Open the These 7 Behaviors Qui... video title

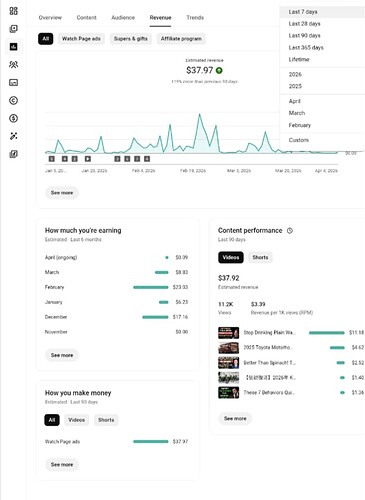click(269, 392)
